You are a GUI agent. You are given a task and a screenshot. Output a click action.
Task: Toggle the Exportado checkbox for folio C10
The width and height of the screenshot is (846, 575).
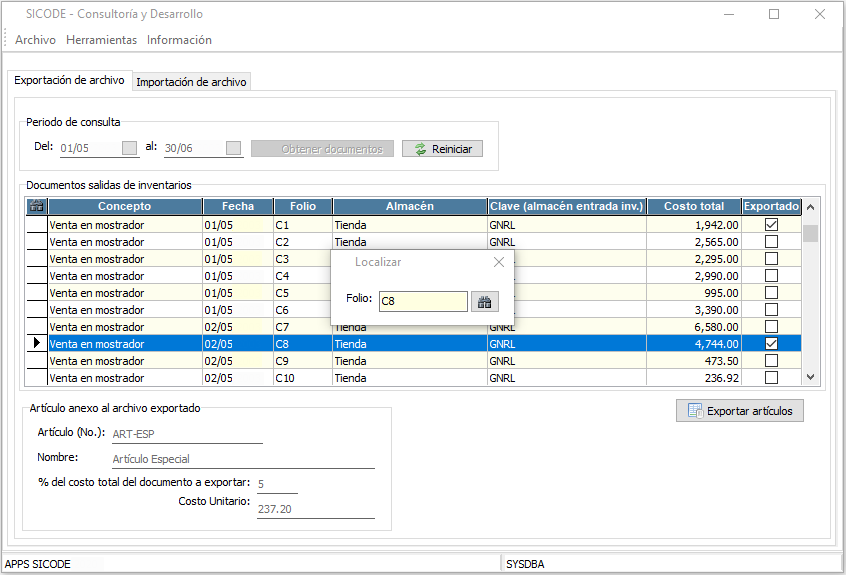771,378
